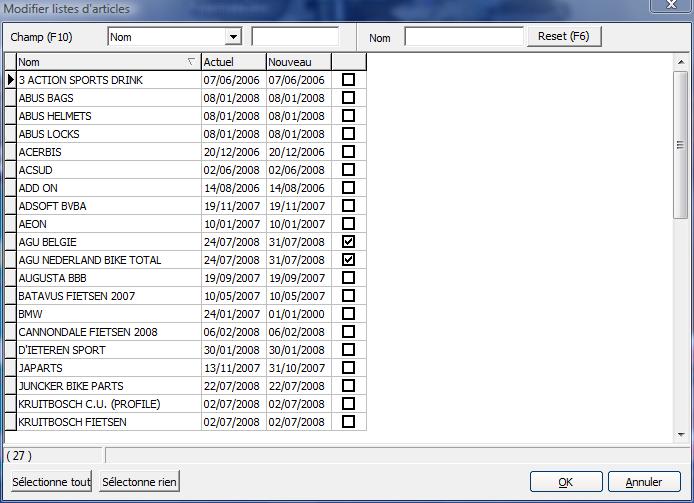Uncheck AGU NEDERLAND BIKE TOTAL checkbox

(349, 259)
